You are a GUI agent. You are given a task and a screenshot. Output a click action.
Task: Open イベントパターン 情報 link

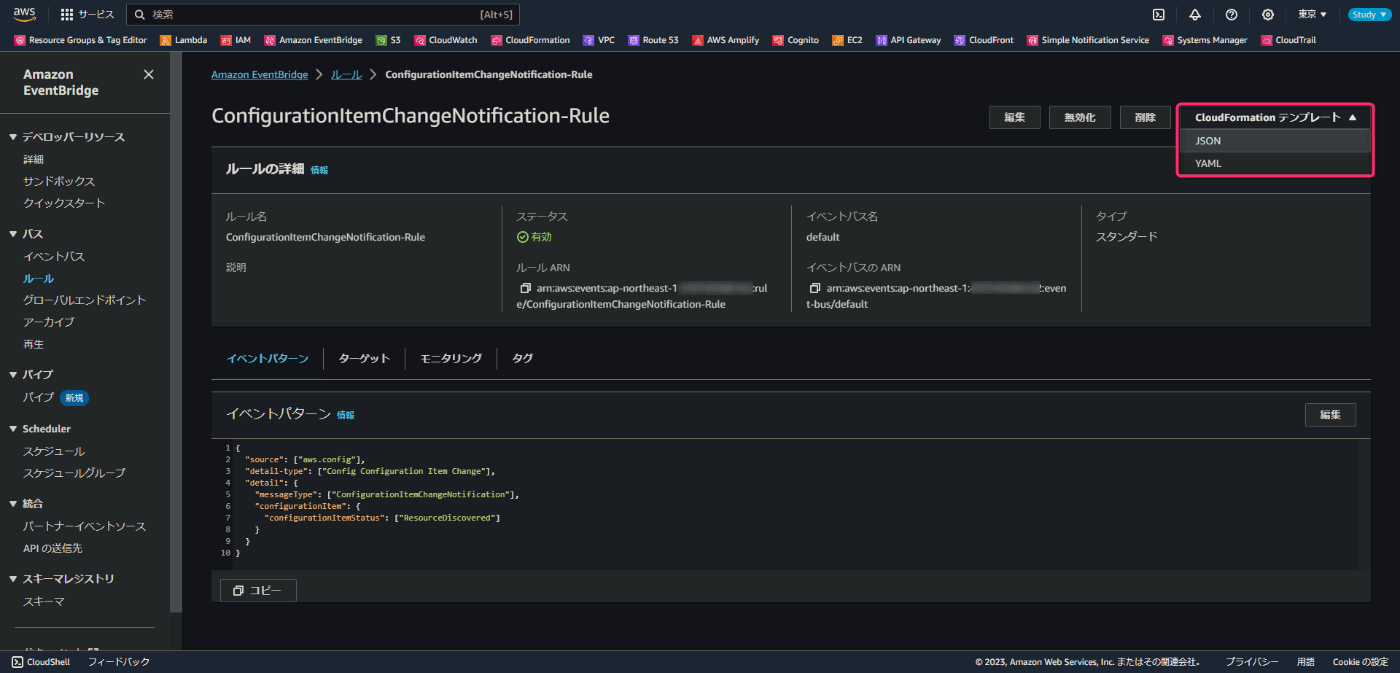click(x=345, y=415)
